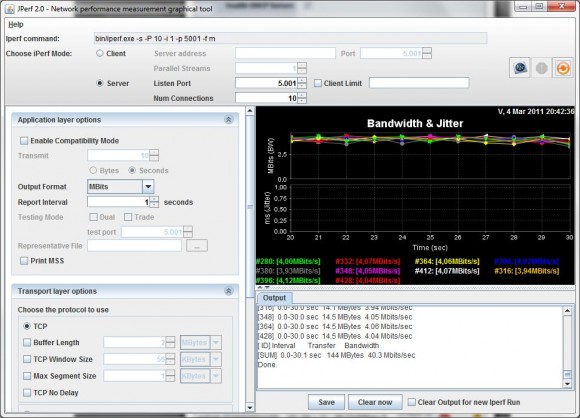This screenshot has width=580, height=418.
Task: Collapse the Transport layer options panel
Action: pos(229,291)
